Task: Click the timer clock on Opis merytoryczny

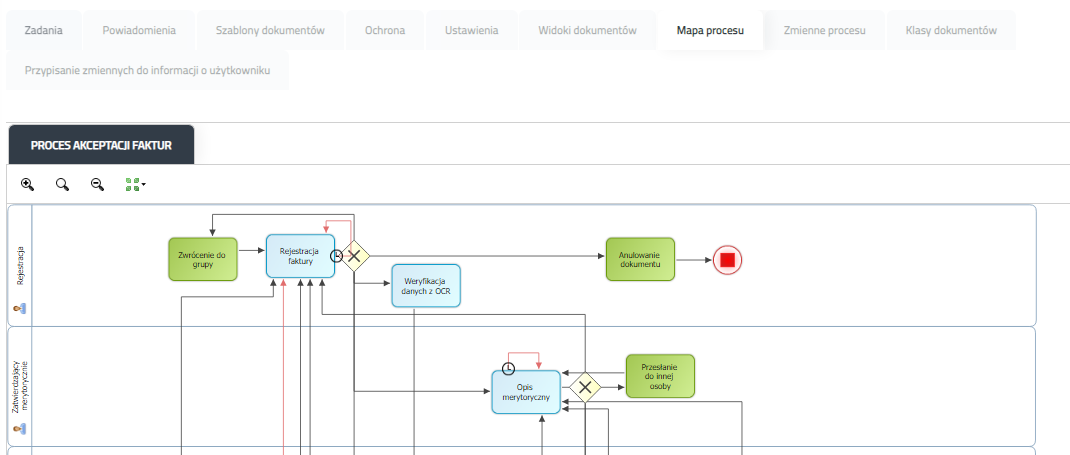Action: coord(508,369)
